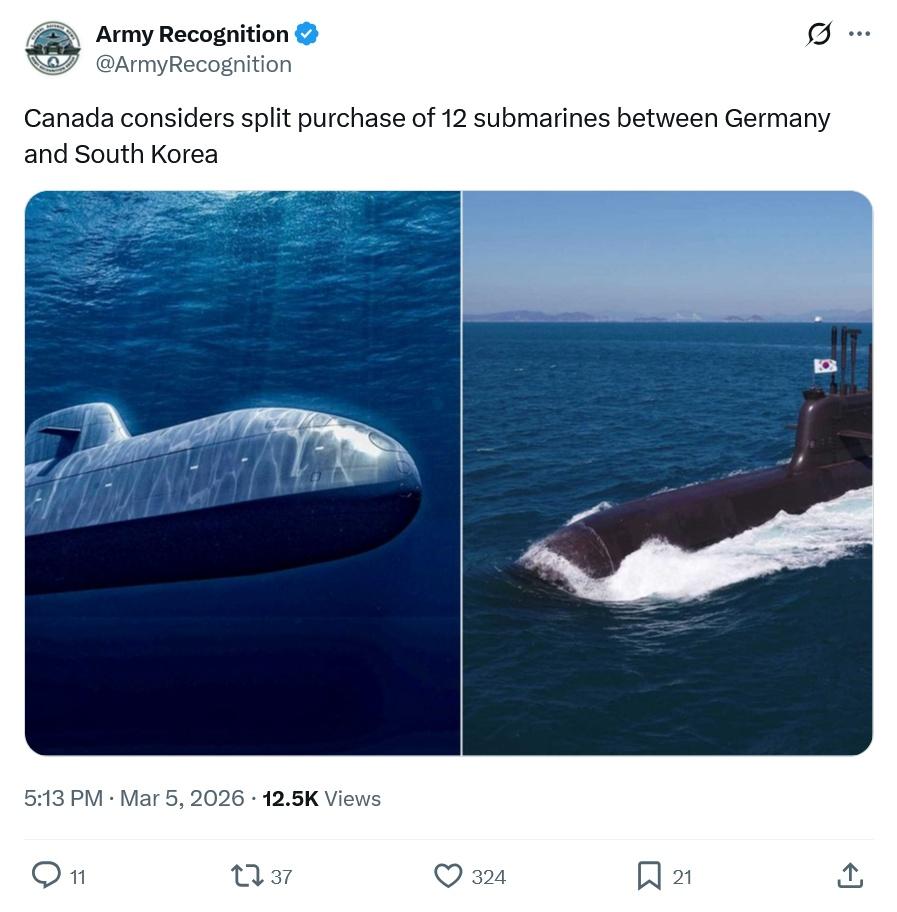Open the share upload arrow icon
The height and width of the screenshot is (912, 897).
(x=849, y=875)
